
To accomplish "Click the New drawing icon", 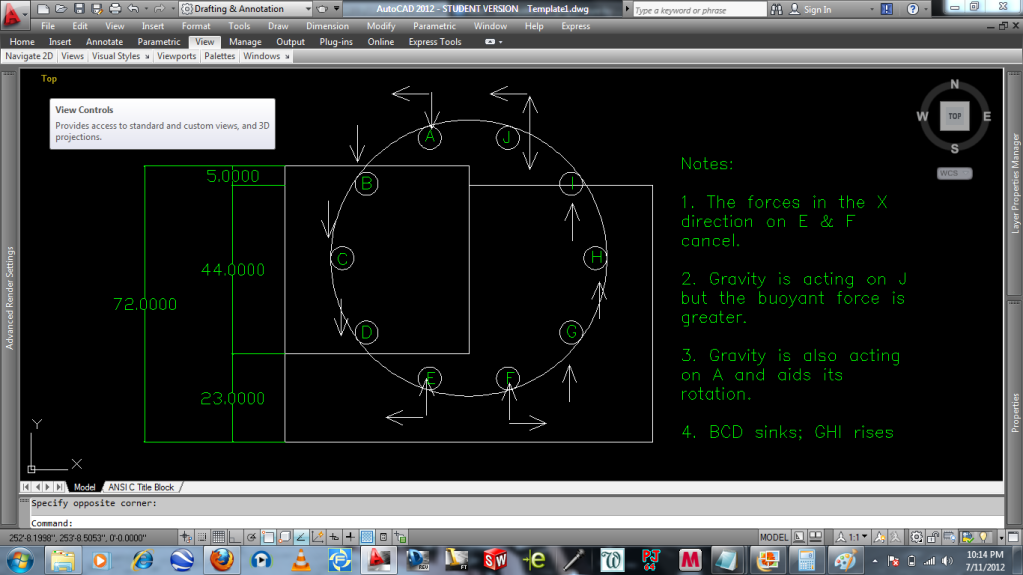I will tap(43, 8).
